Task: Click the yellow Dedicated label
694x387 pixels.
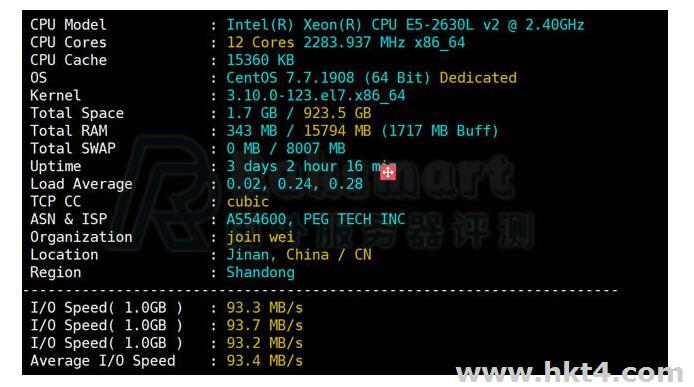Action: 478,78
